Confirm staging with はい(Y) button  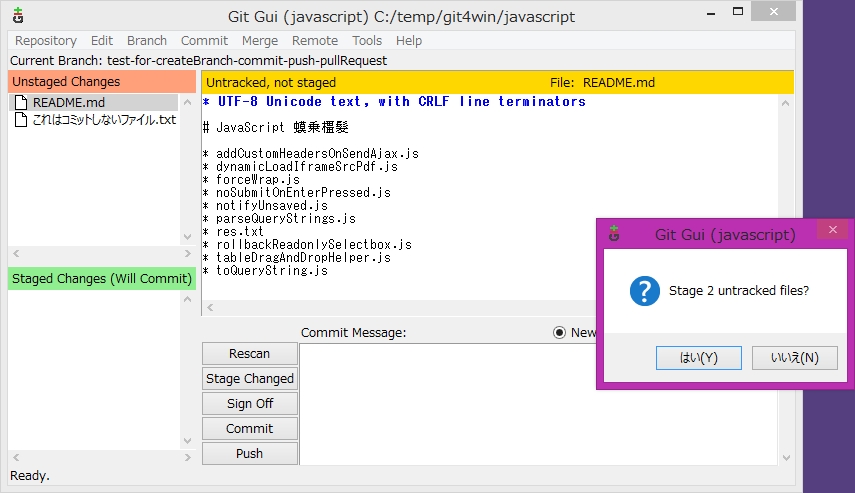(699, 358)
